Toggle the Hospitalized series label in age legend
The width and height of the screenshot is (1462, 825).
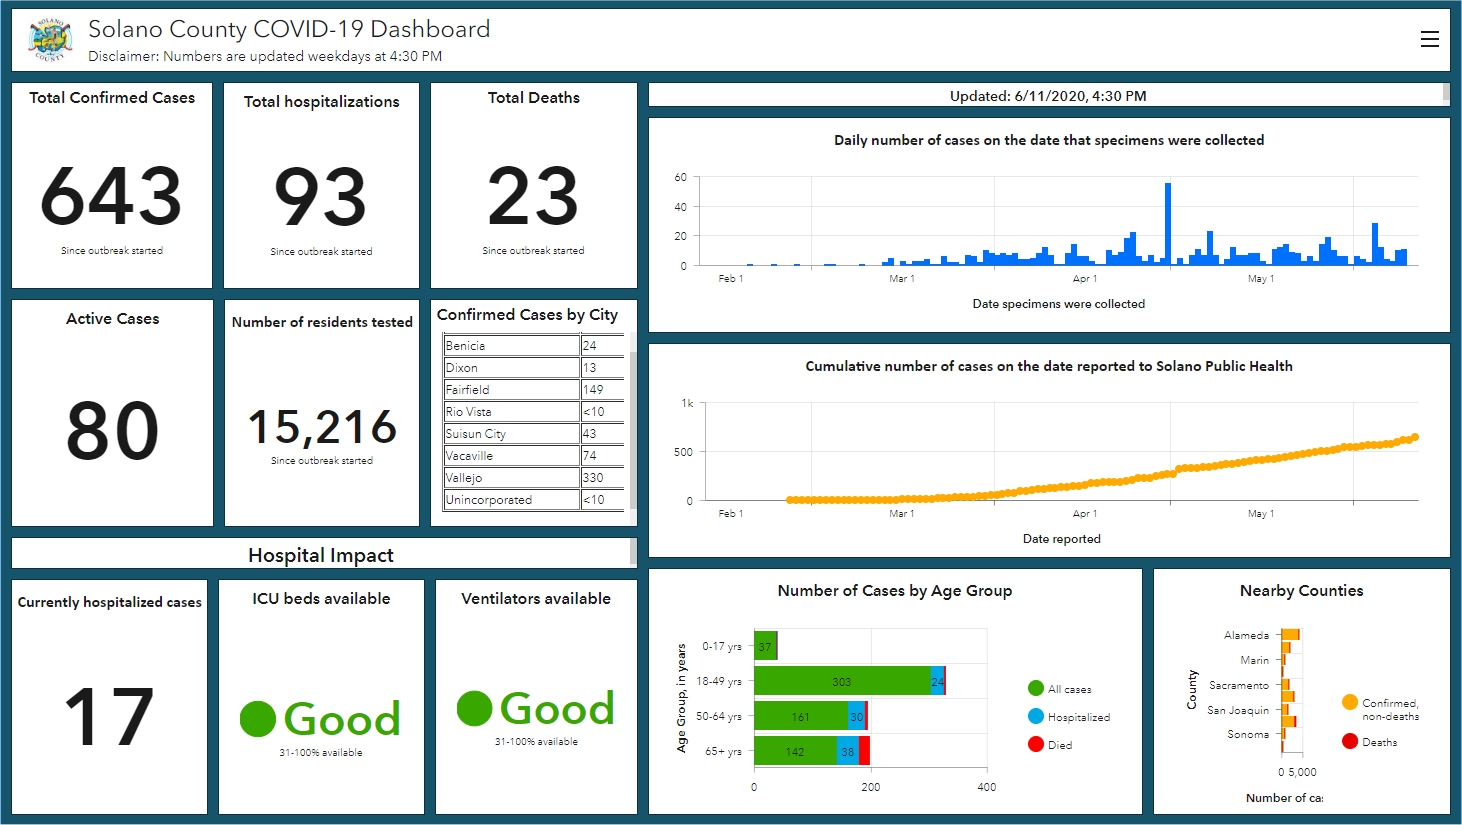tap(1078, 717)
